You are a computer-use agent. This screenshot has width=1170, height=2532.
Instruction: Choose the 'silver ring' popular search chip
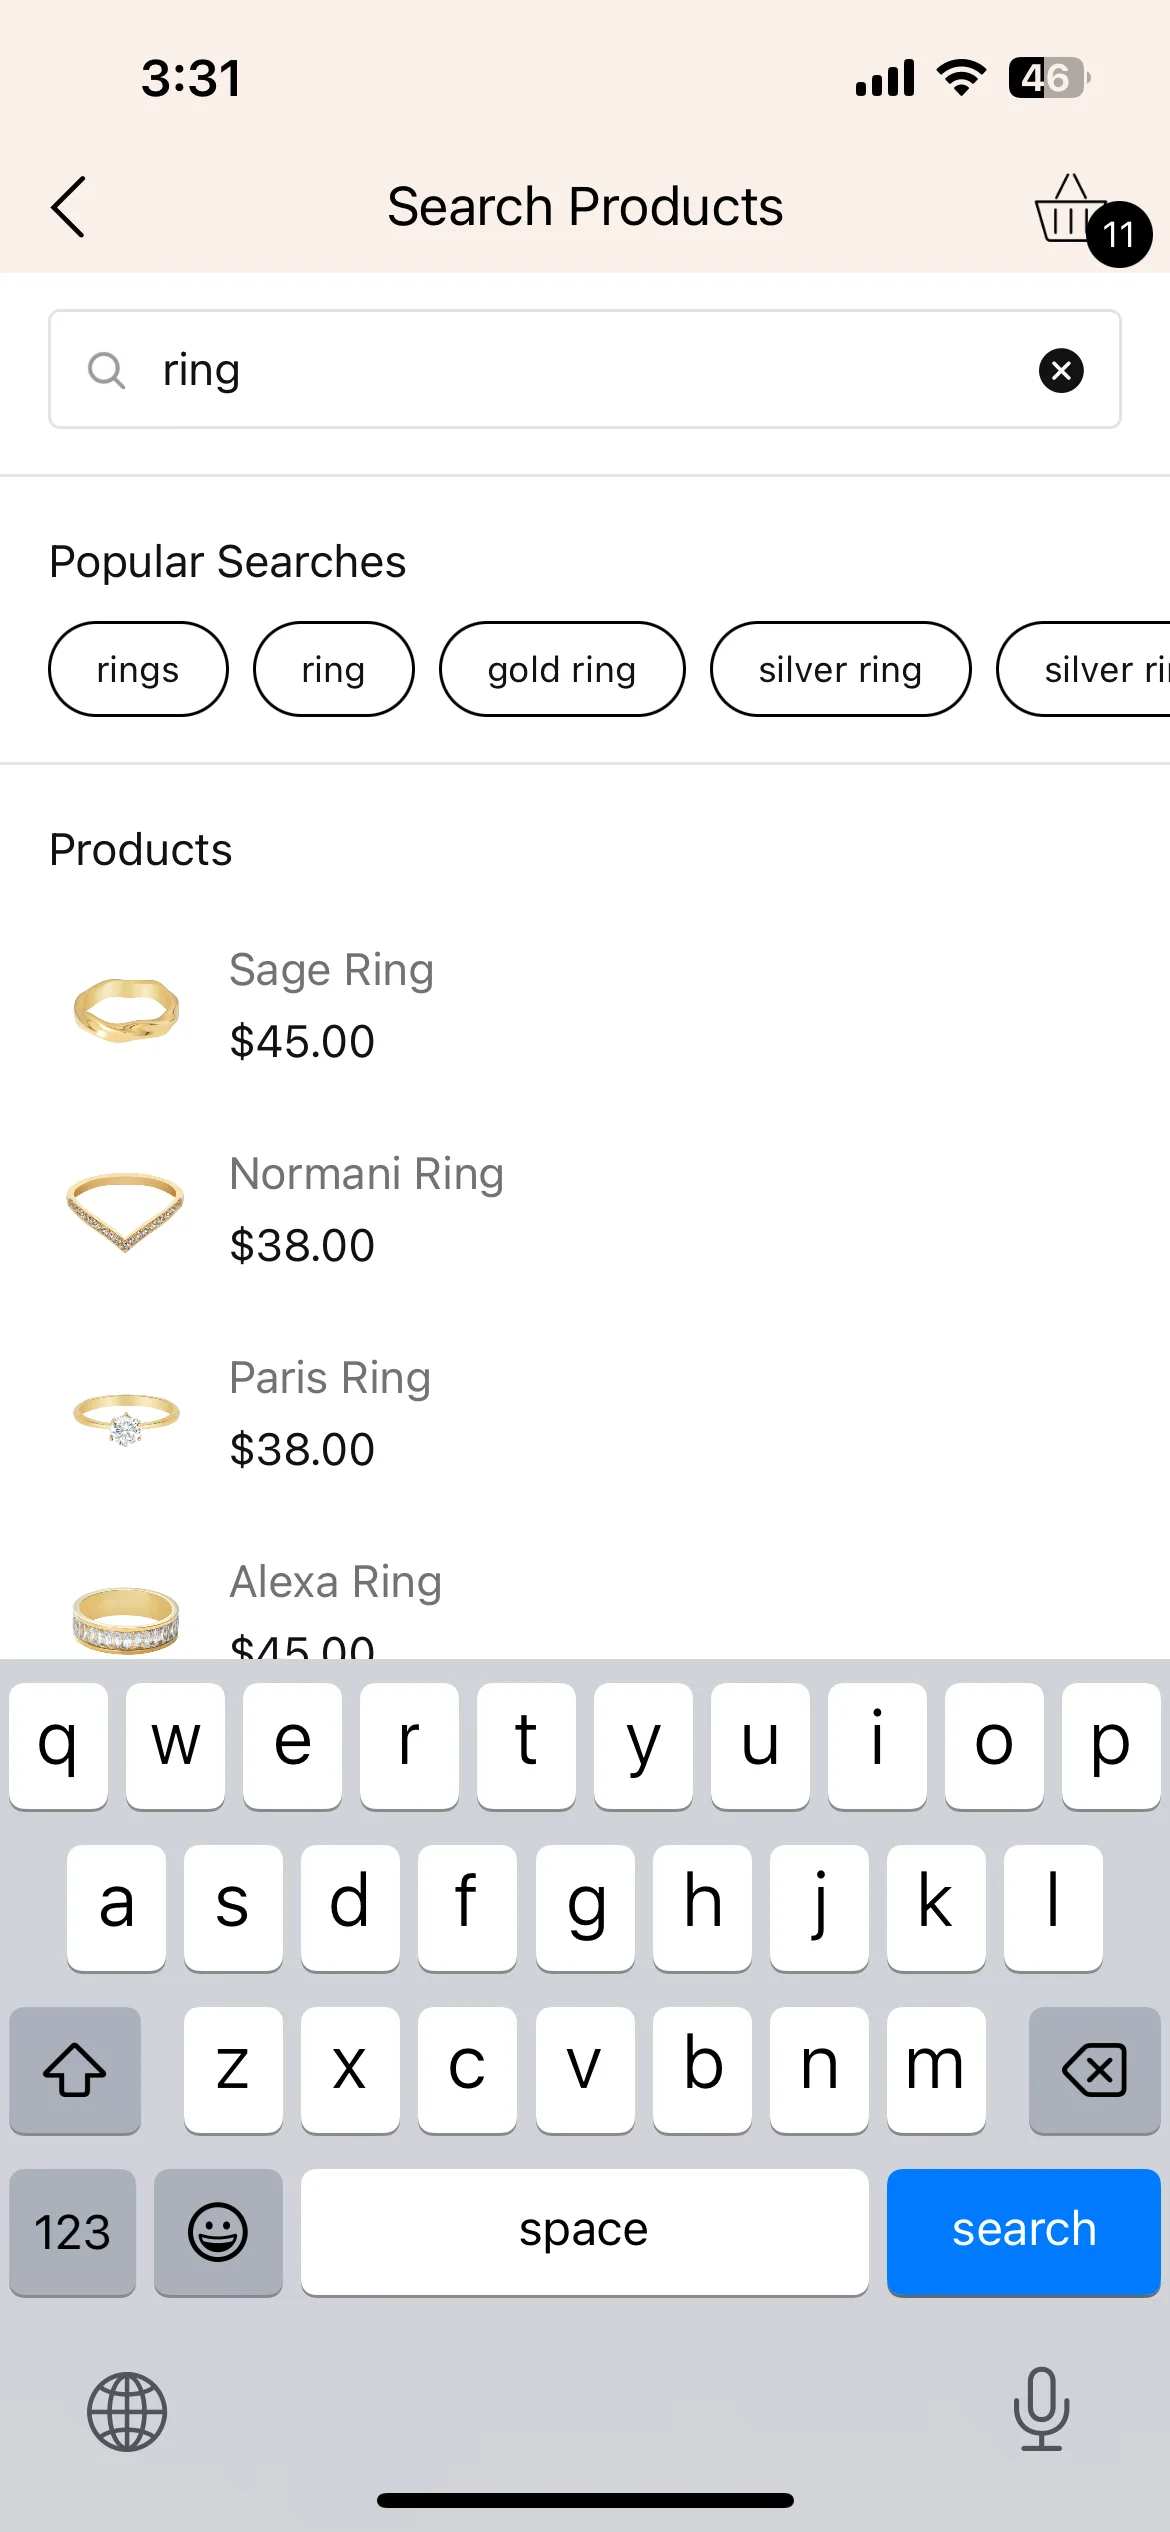tap(840, 669)
